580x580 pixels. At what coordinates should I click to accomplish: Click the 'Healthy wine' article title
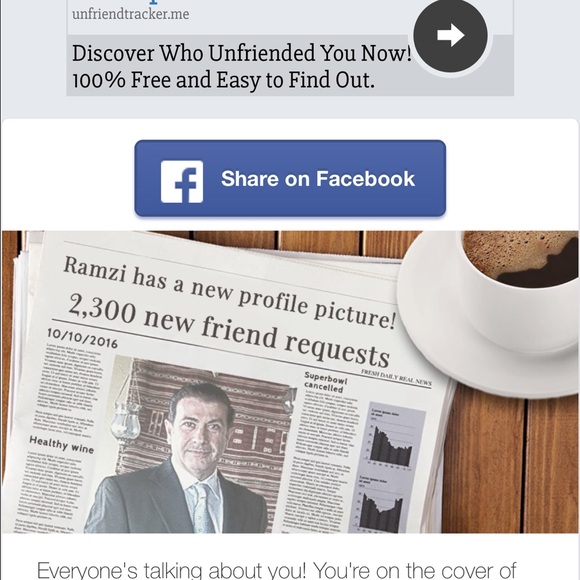point(61,444)
